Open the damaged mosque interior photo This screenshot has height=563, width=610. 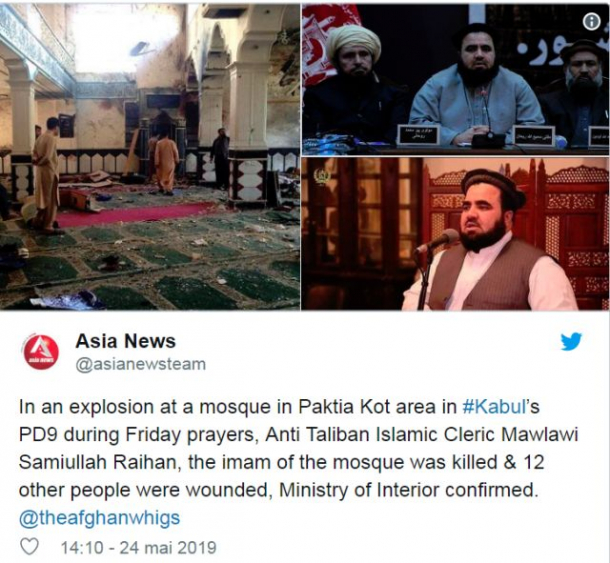(x=150, y=156)
